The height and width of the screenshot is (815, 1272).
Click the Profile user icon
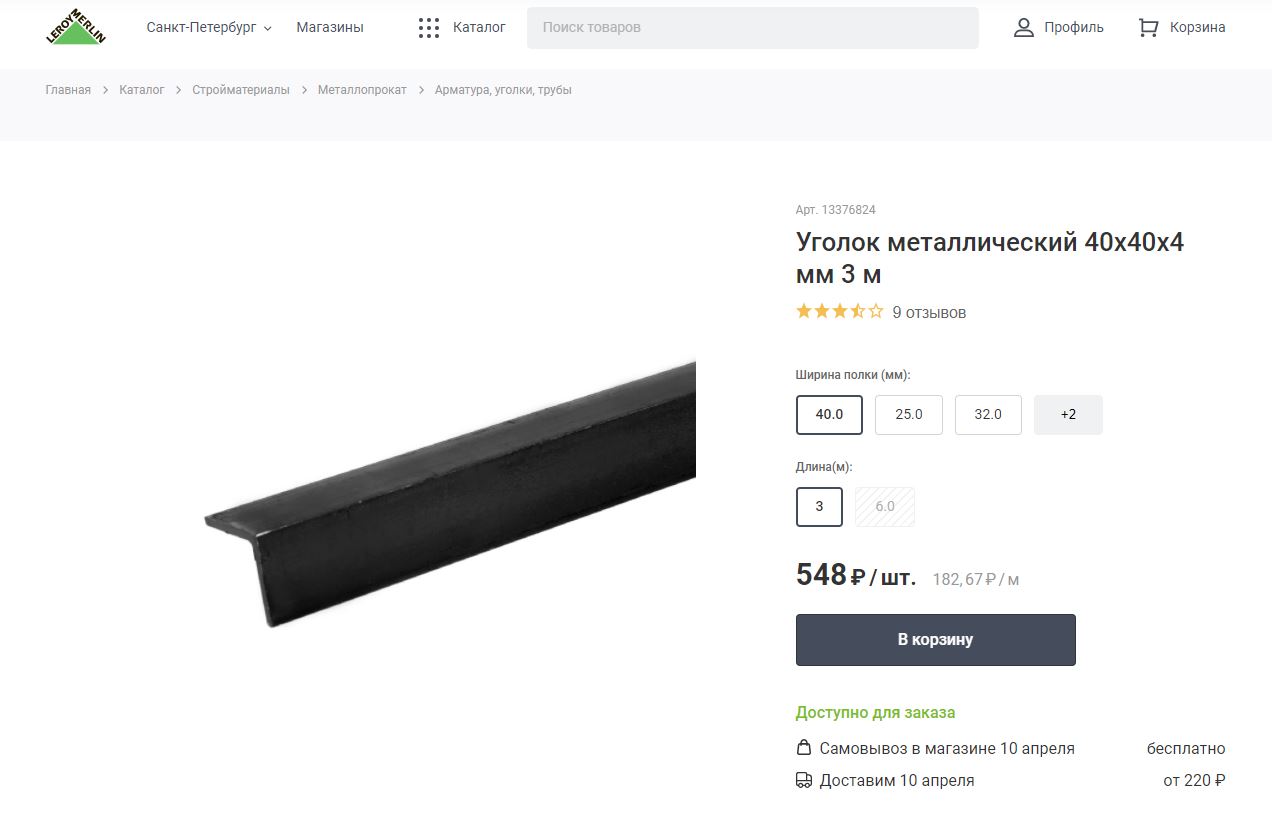coord(1023,28)
